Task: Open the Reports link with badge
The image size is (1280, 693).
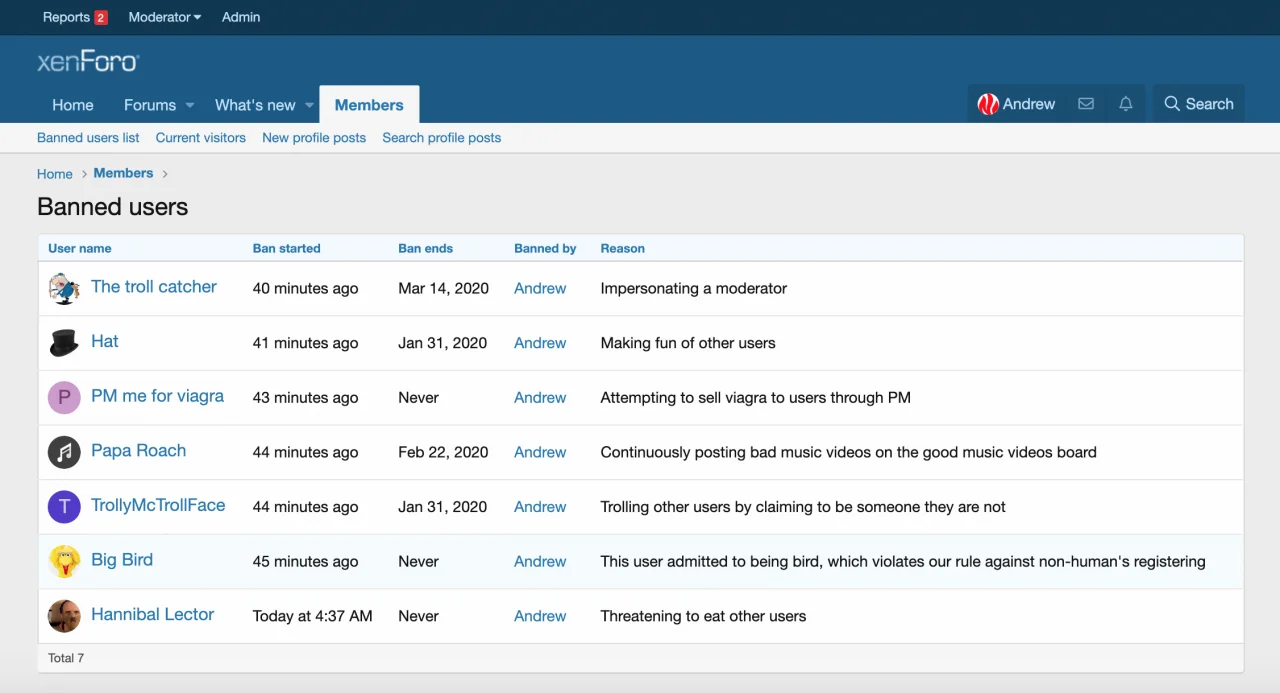Action: coord(74,17)
